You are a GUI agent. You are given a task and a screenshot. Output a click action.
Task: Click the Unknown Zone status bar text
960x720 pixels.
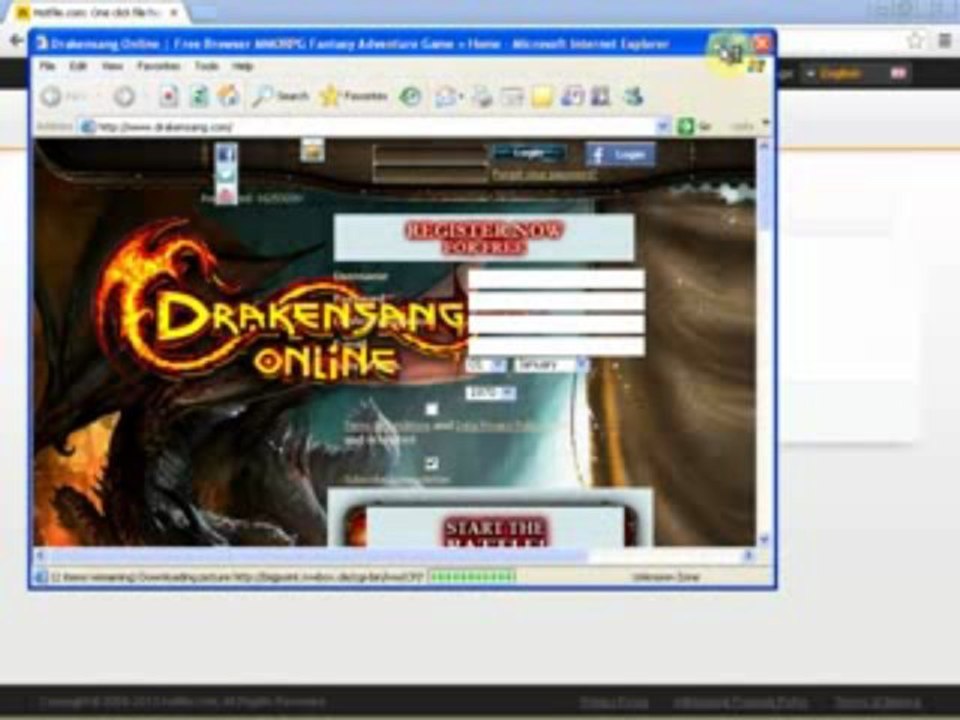[x=666, y=577]
